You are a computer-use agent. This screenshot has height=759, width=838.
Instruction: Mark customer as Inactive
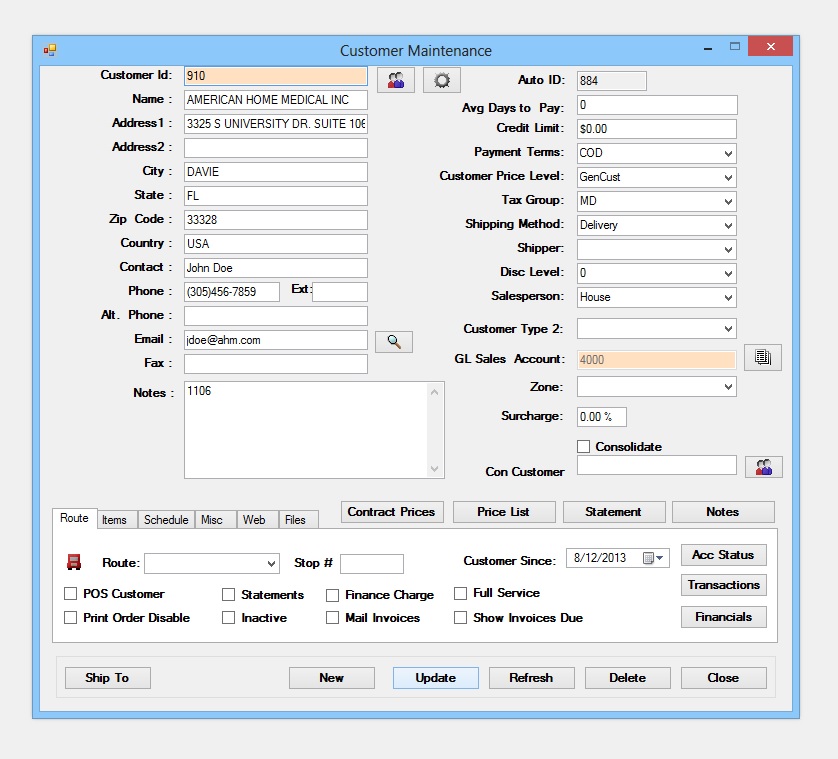tap(228, 617)
